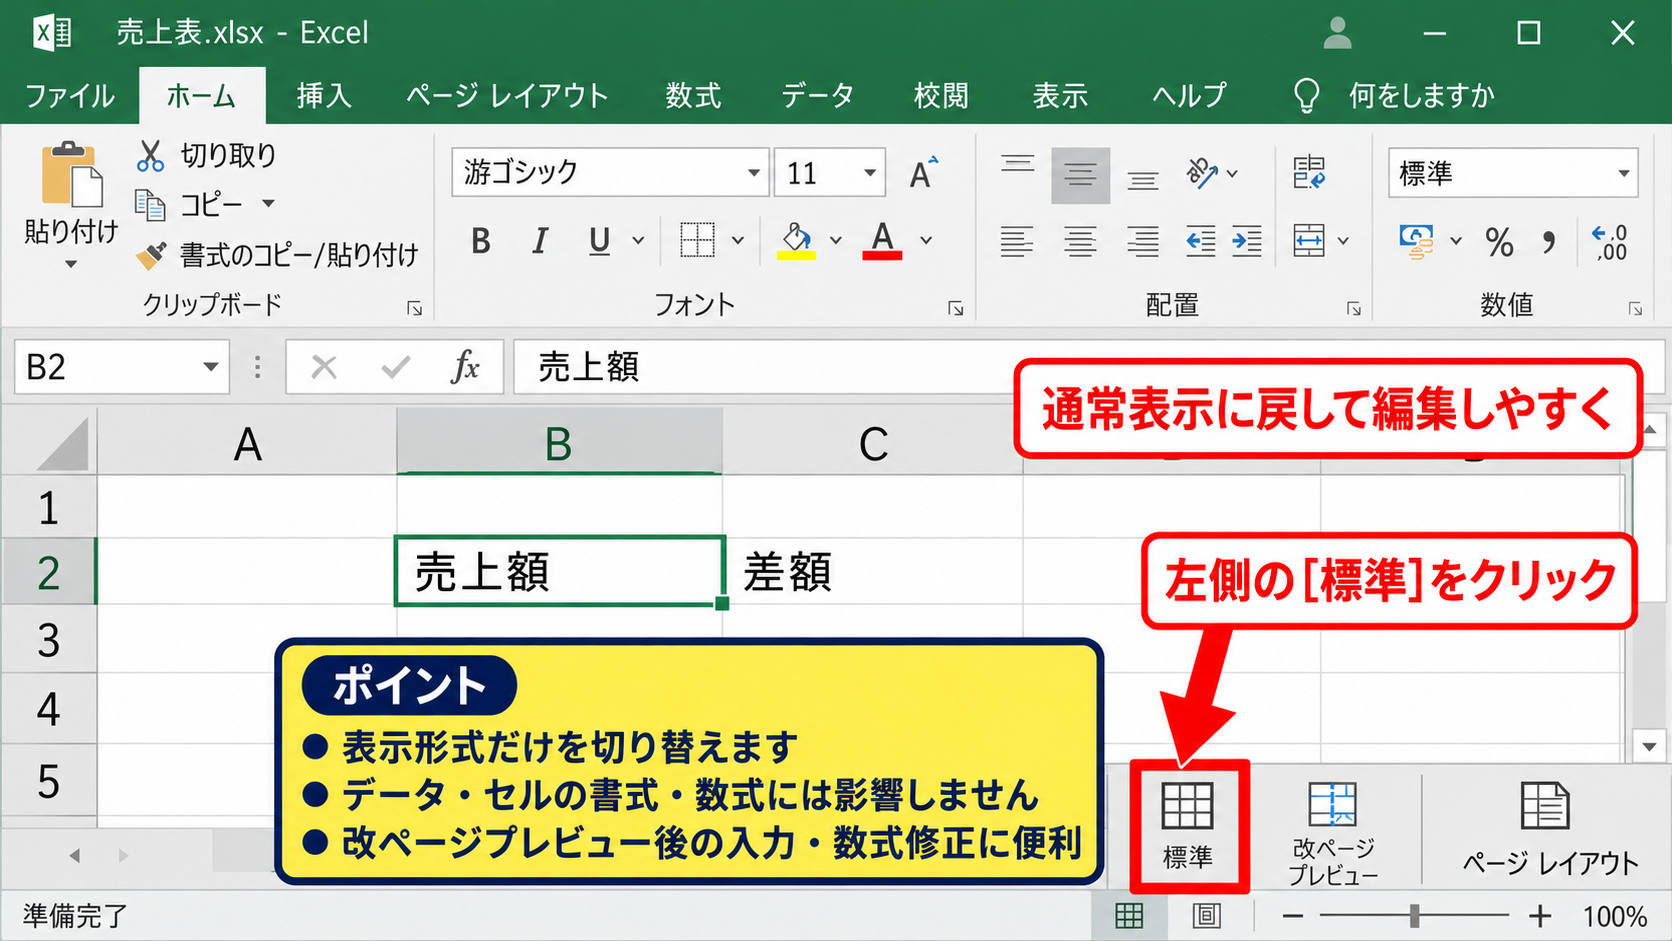Click the top align icon
Screen dimensions: 1672x941
point(1018,165)
